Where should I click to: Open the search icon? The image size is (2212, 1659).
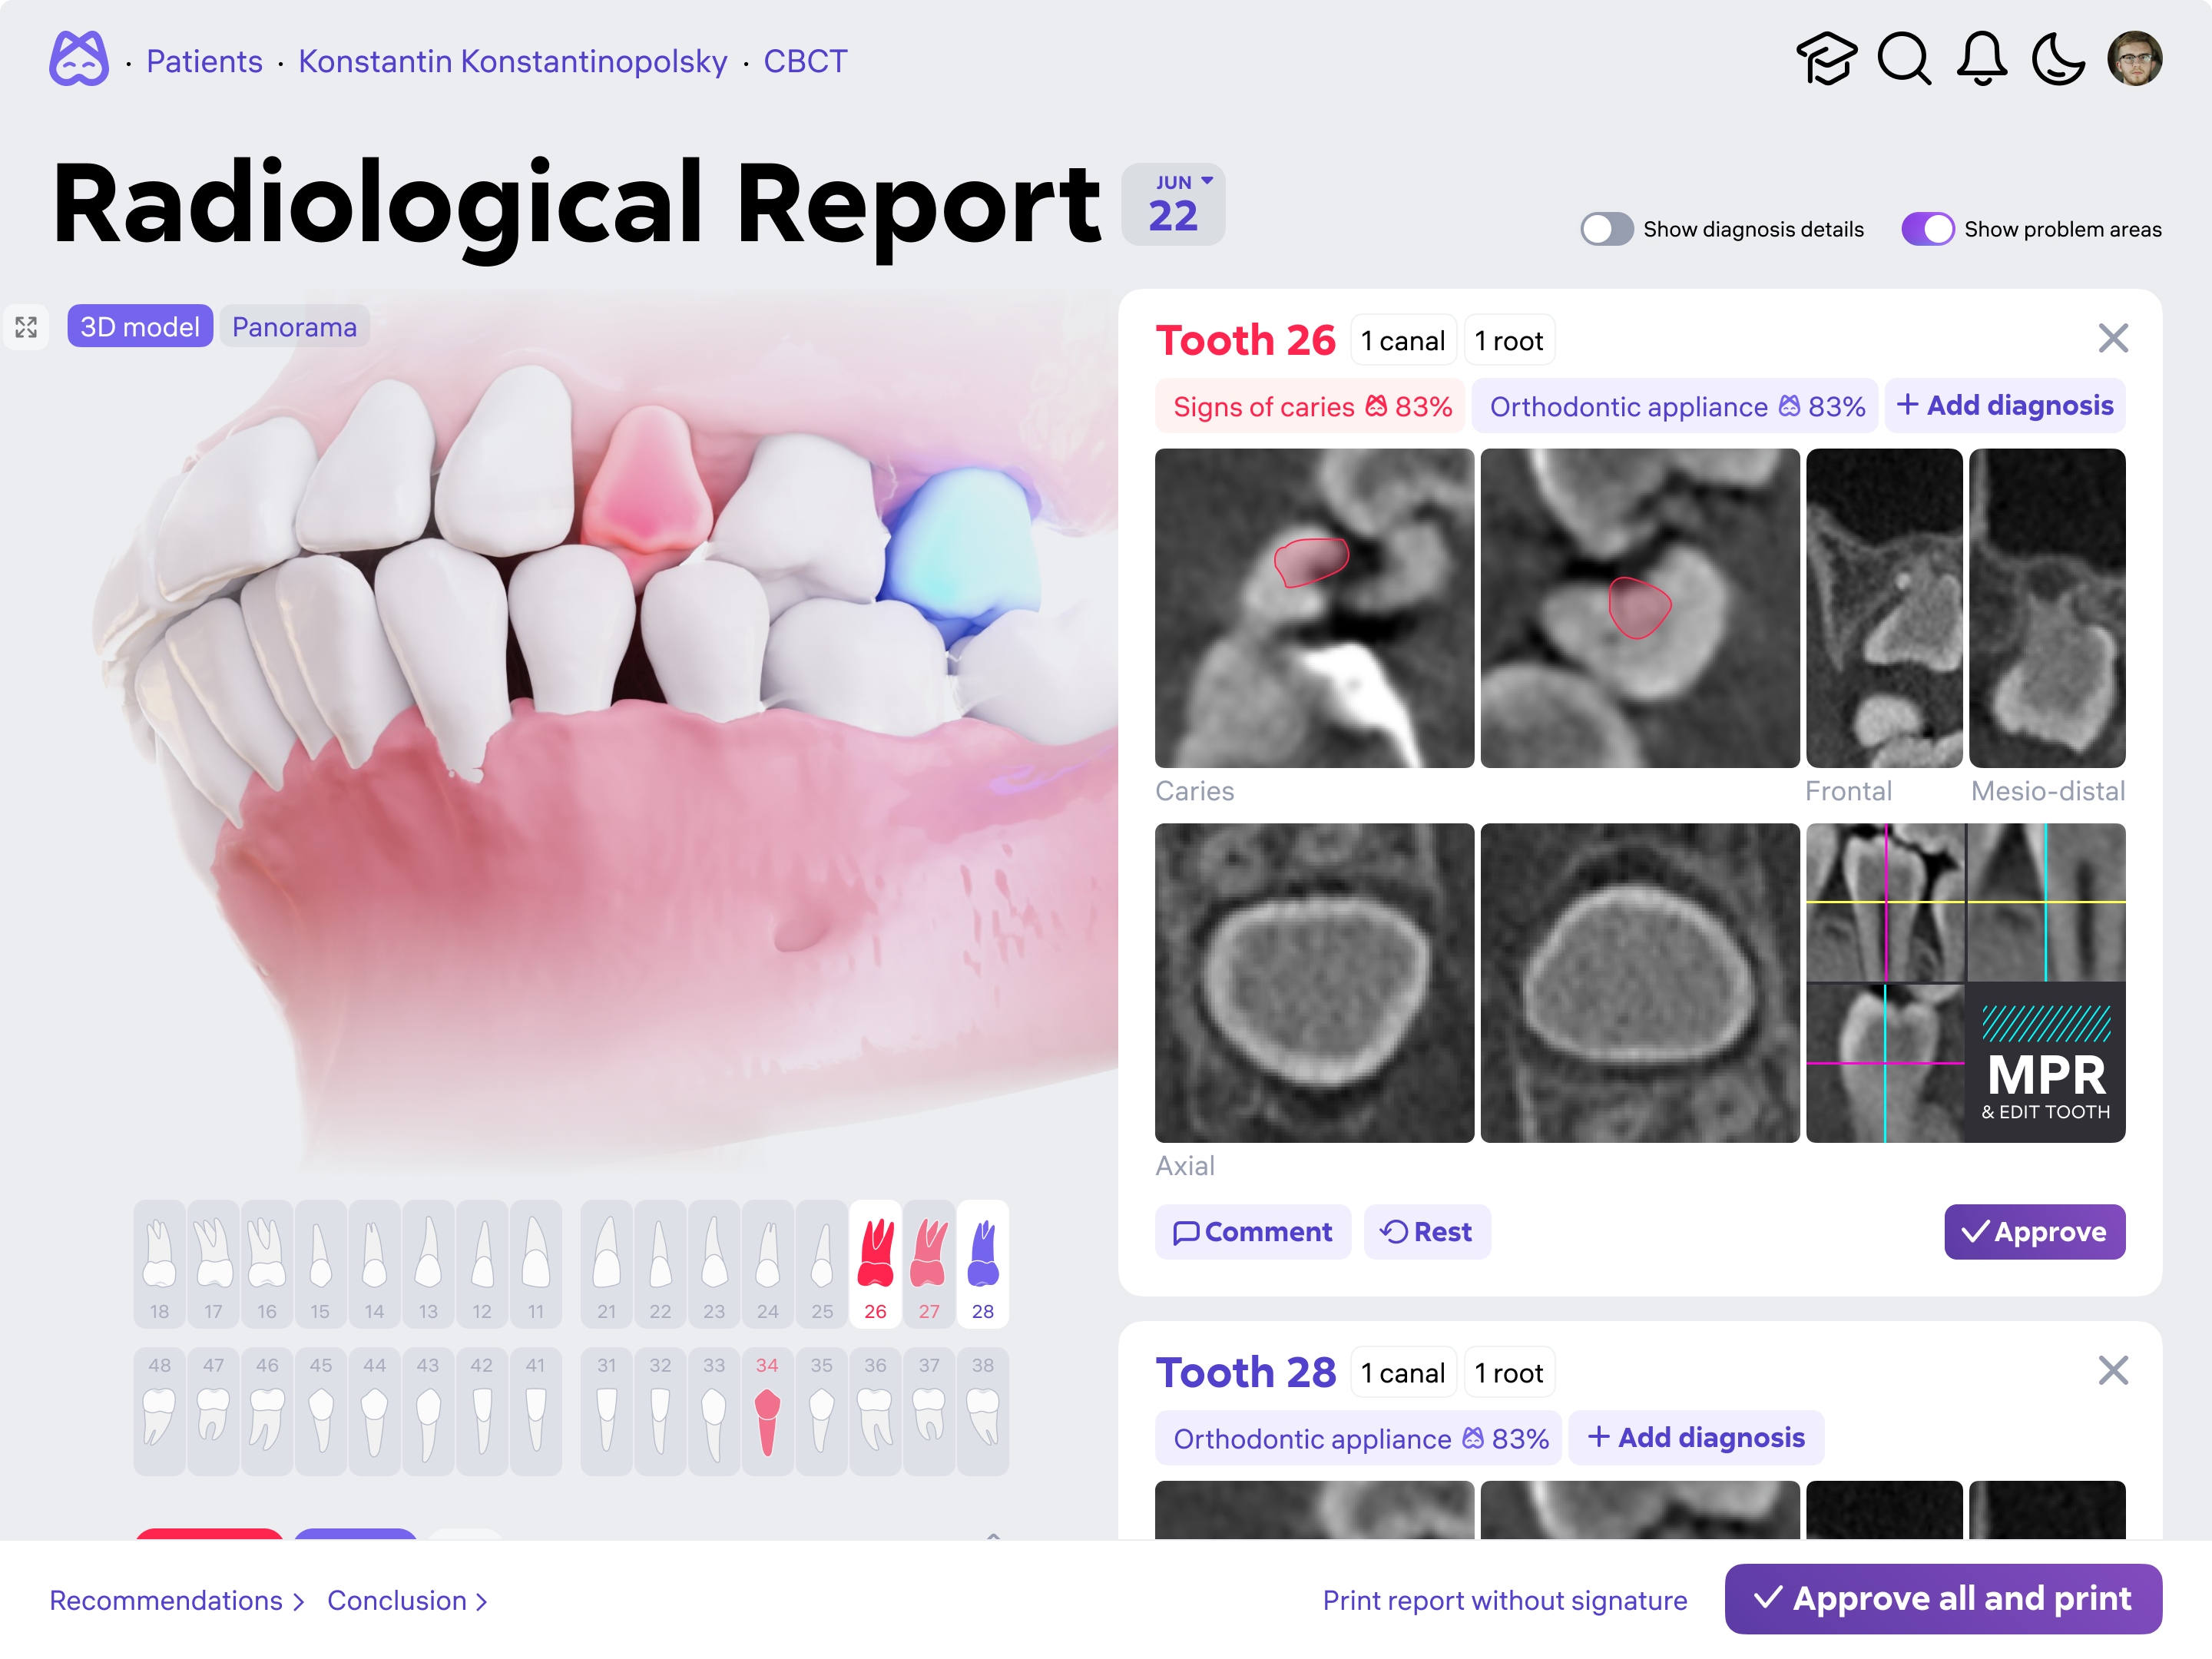(1904, 60)
